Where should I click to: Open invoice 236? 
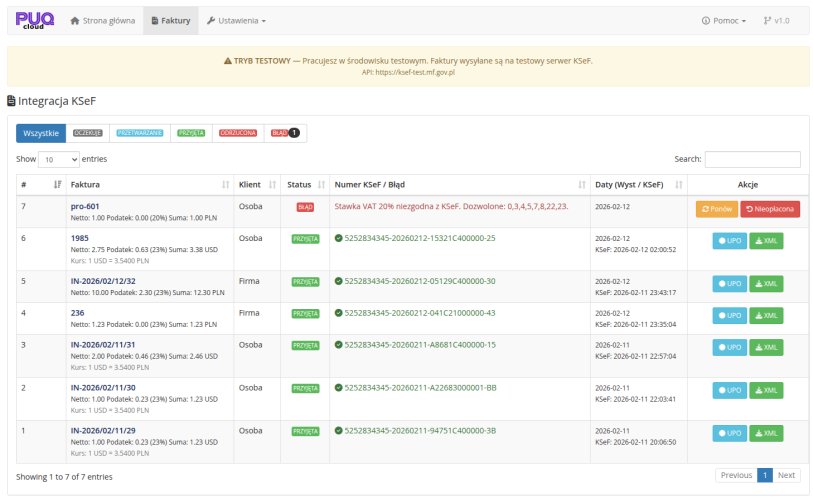(77, 313)
